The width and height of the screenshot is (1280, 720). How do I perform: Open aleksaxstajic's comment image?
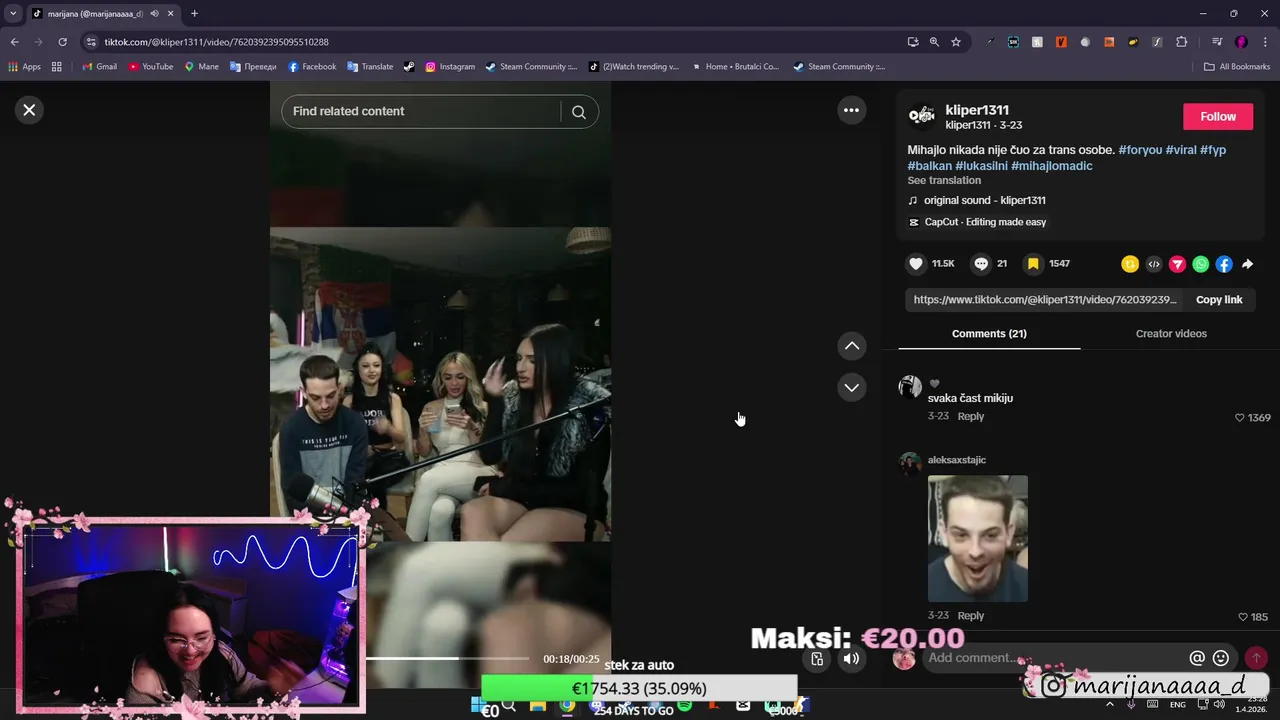[x=978, y=539]
